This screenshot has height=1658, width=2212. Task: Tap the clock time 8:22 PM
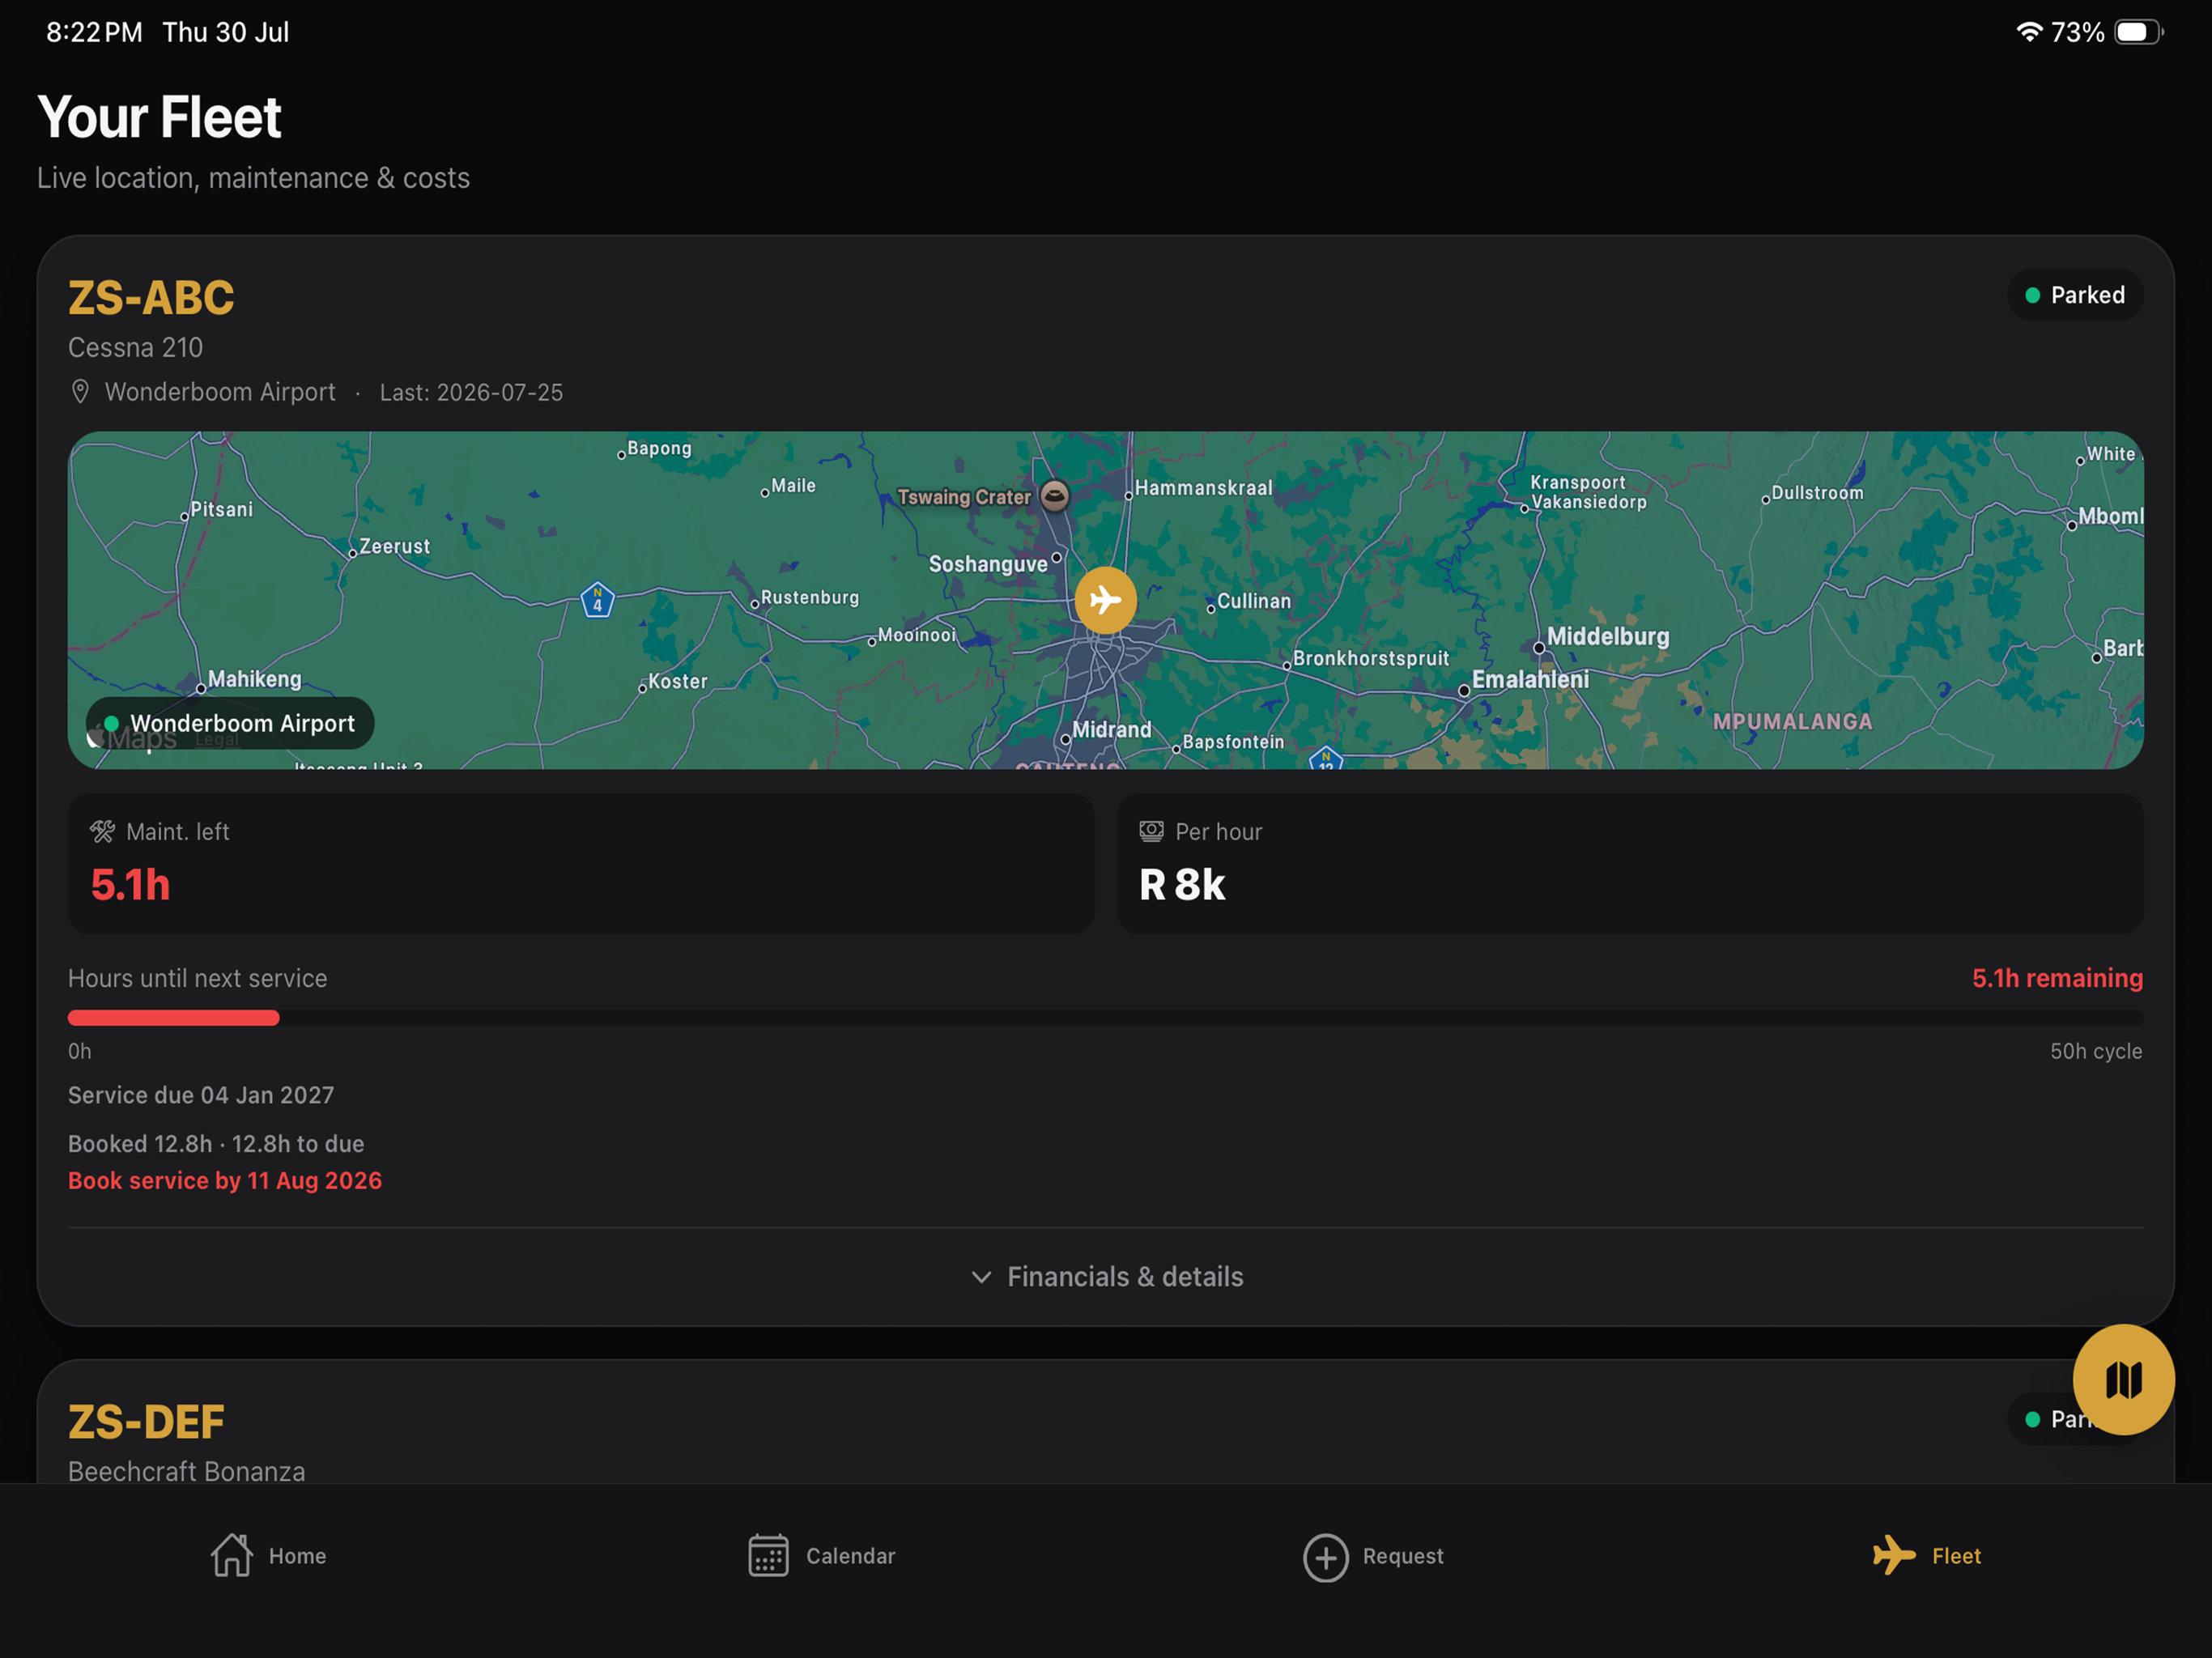tap(94, 32)
